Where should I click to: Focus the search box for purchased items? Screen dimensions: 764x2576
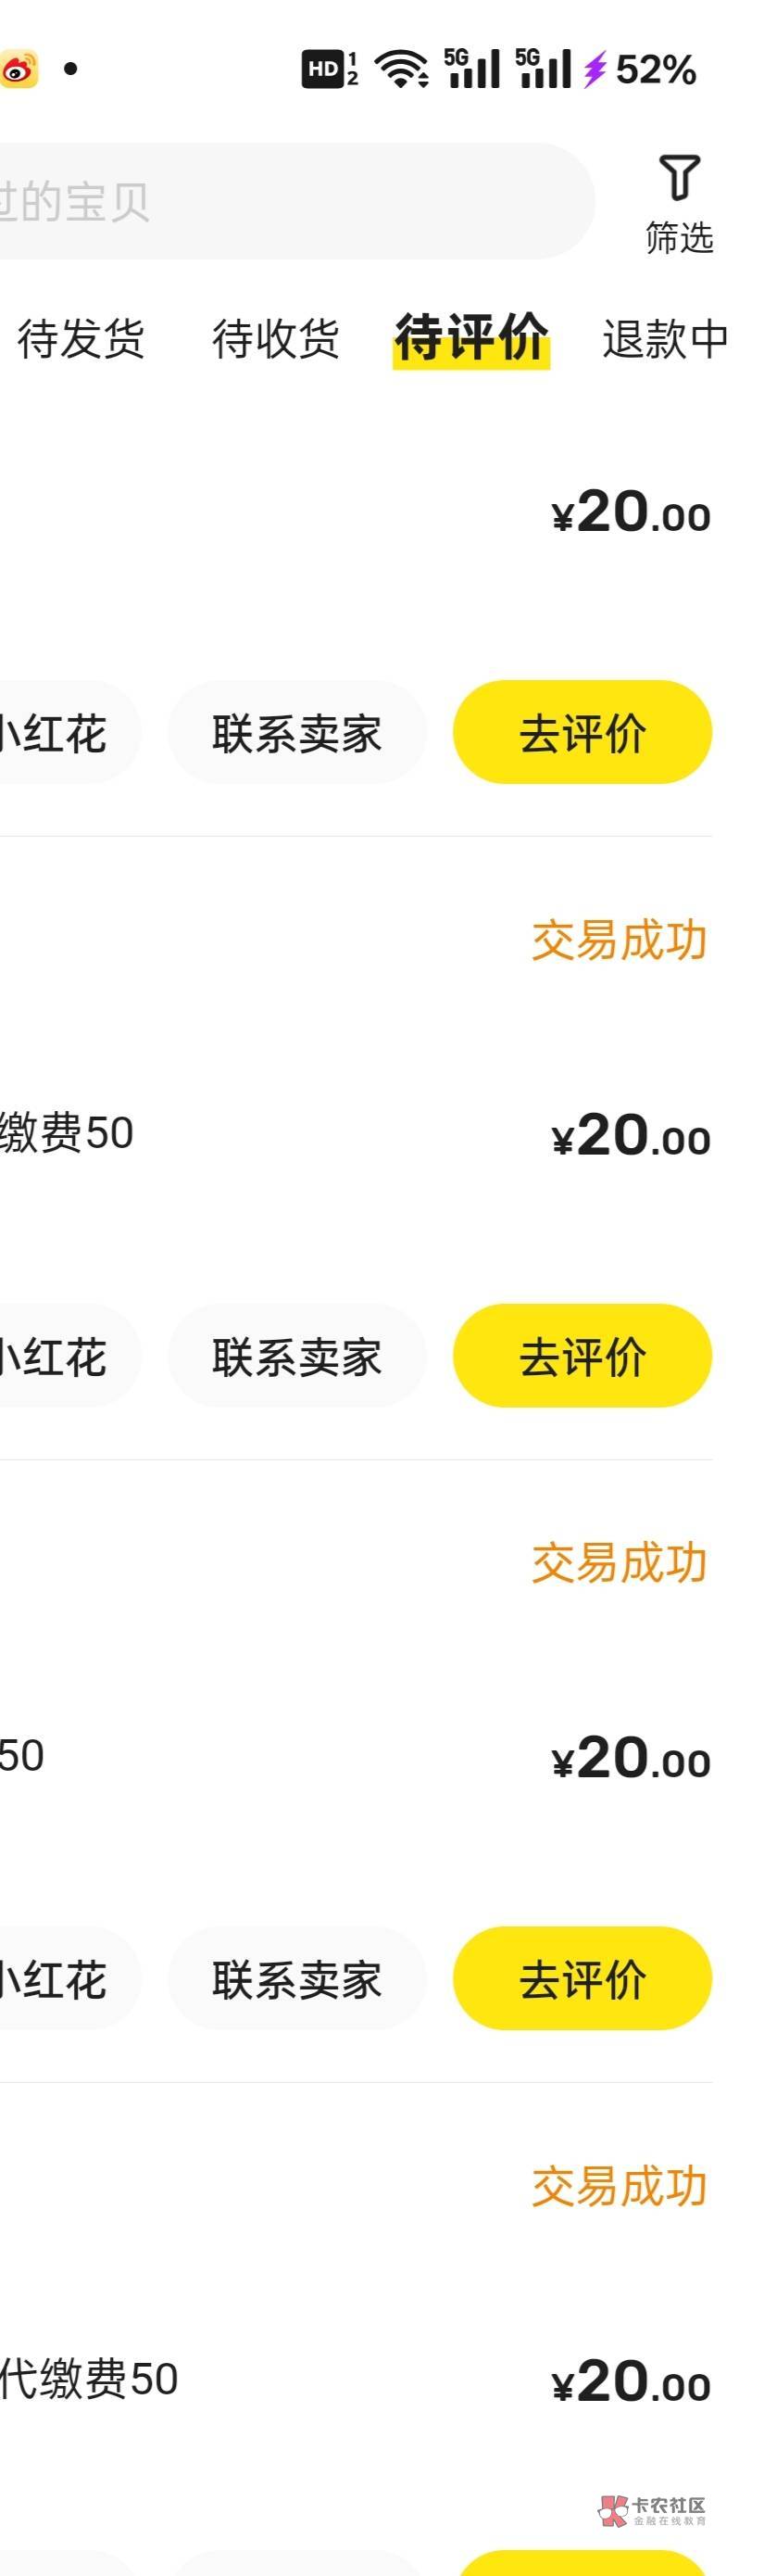[290, 201]
